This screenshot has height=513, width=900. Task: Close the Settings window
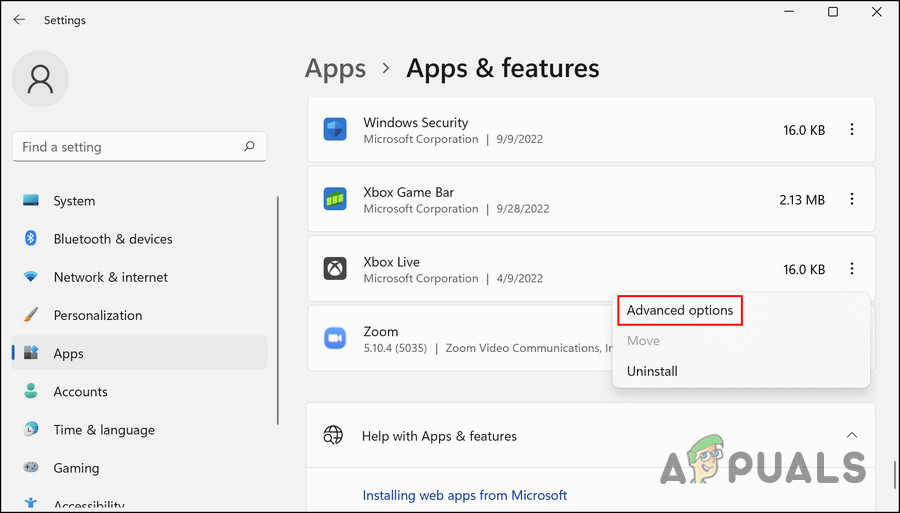pyautogui.click(x=876, y=11)
